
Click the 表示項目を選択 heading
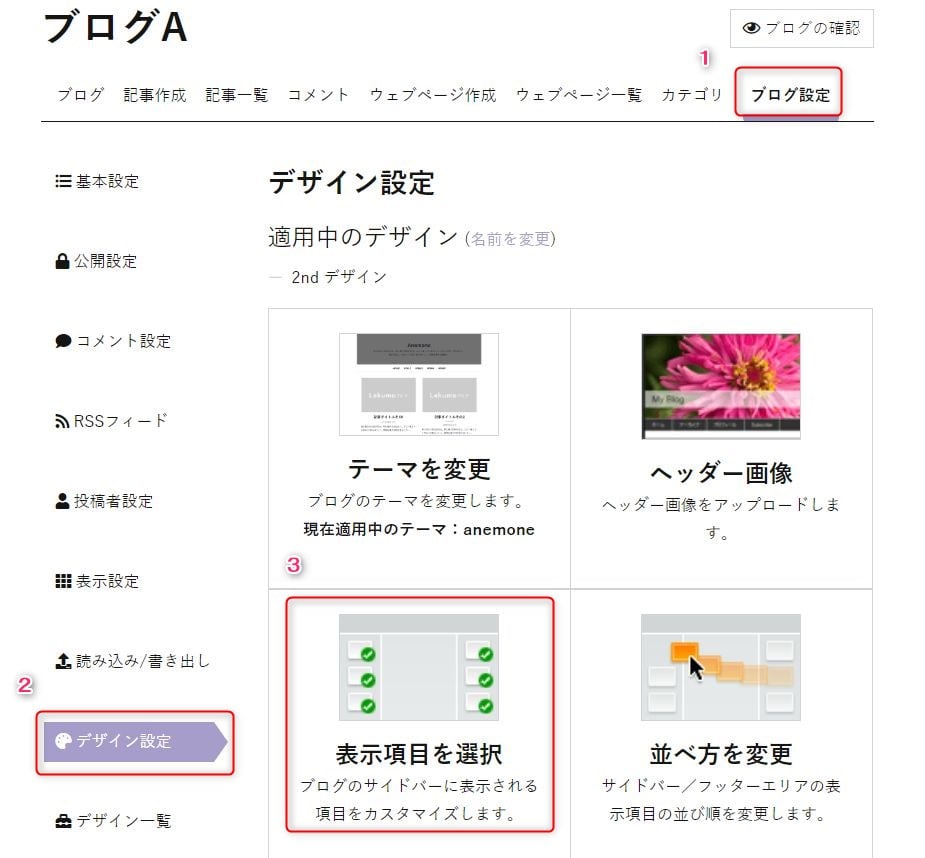[x=419, y=755]
